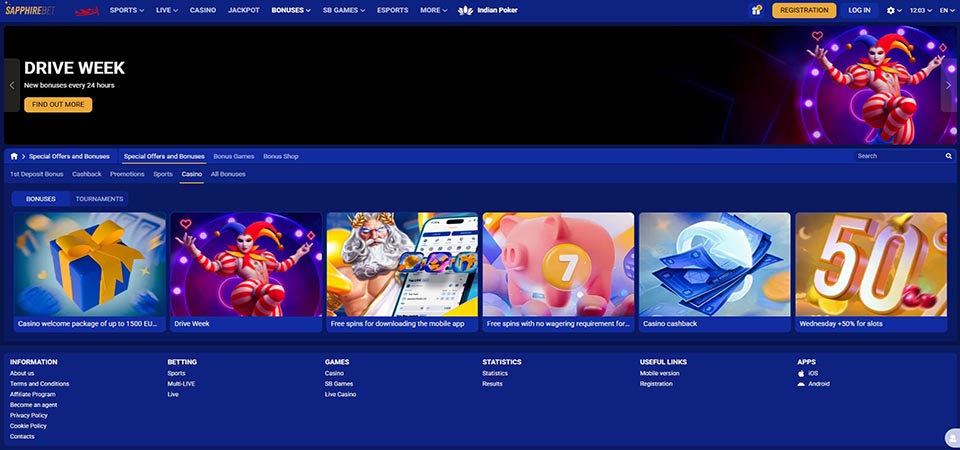
Task: Expand the Bonuses dropdown menu
Action: [x=291, y=10]
